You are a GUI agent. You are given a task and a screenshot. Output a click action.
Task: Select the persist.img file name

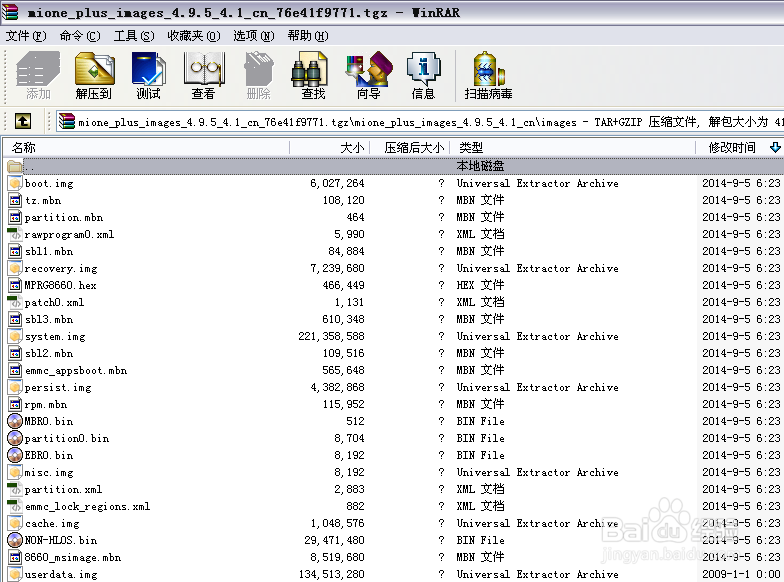[58, 388]
